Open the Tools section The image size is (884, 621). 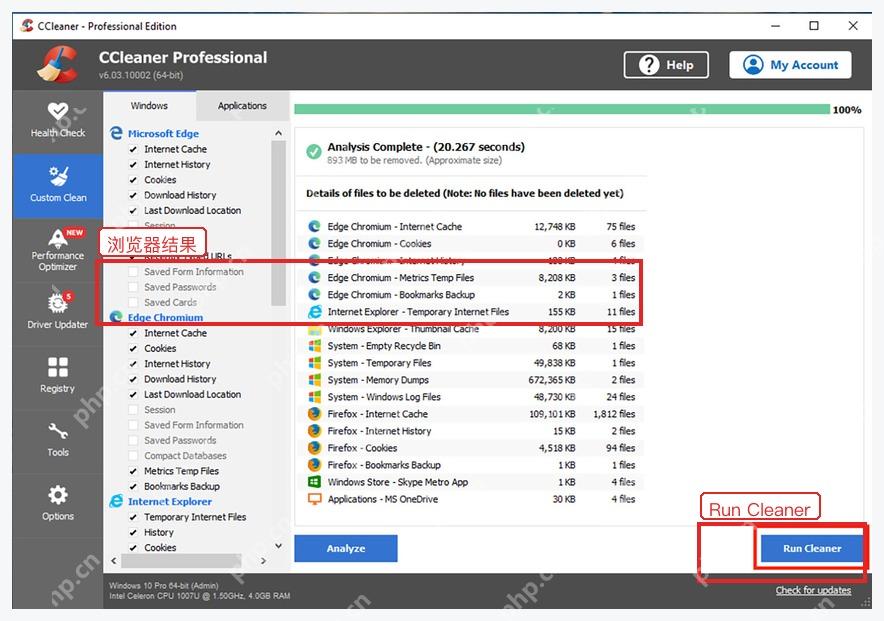click(58, 440)
